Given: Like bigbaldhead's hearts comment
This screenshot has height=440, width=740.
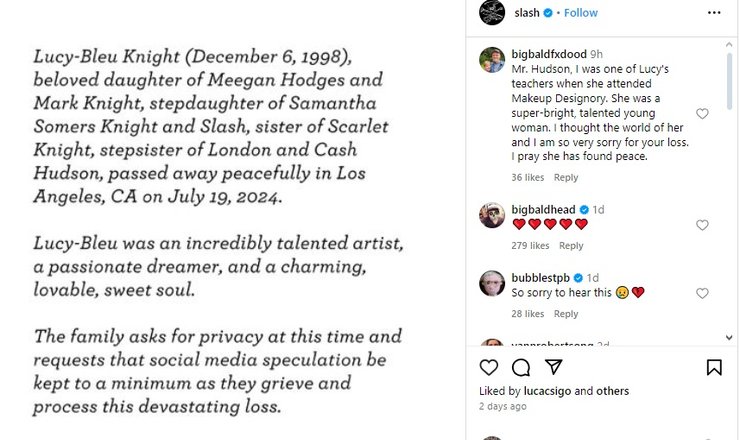Looking at the screenshot, I should 702,225.
